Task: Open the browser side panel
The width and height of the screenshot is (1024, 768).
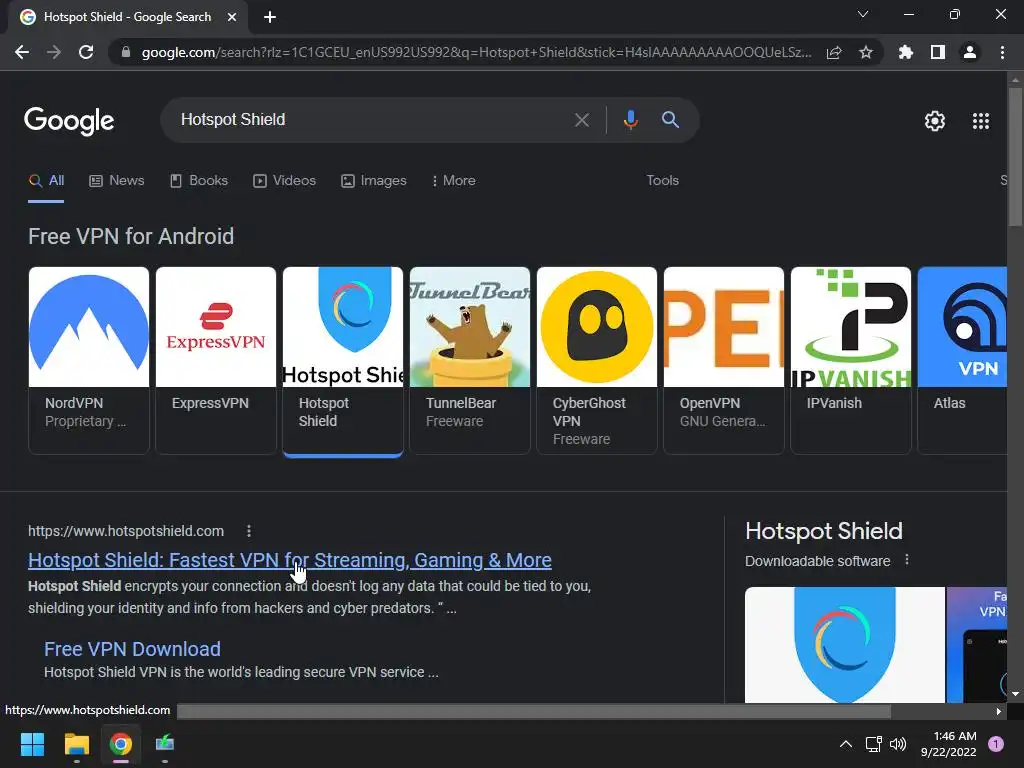Action: (x=938, y=52)
